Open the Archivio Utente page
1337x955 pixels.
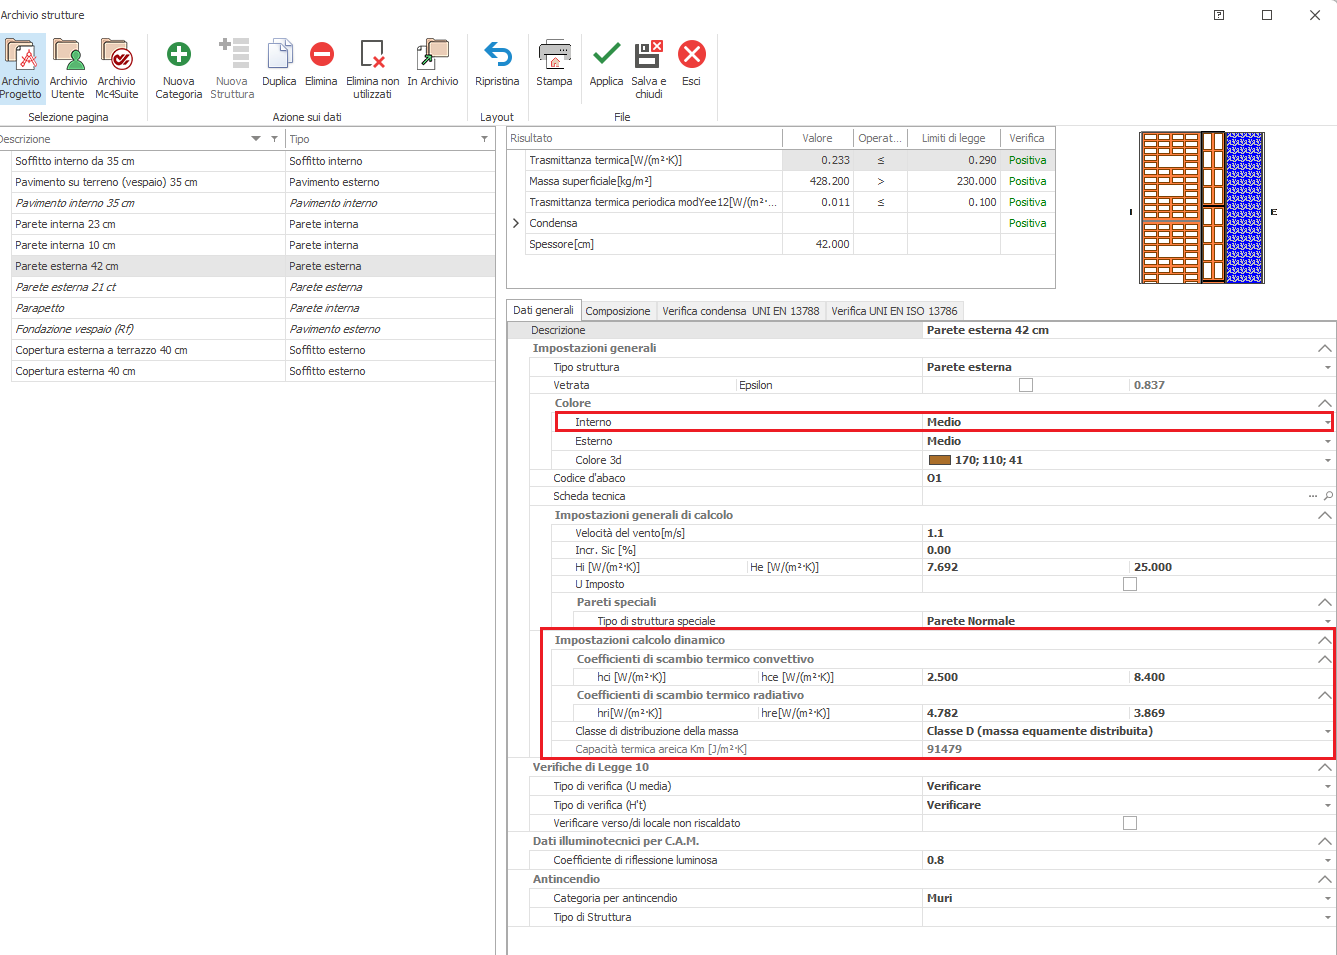(x=68, y=55)
